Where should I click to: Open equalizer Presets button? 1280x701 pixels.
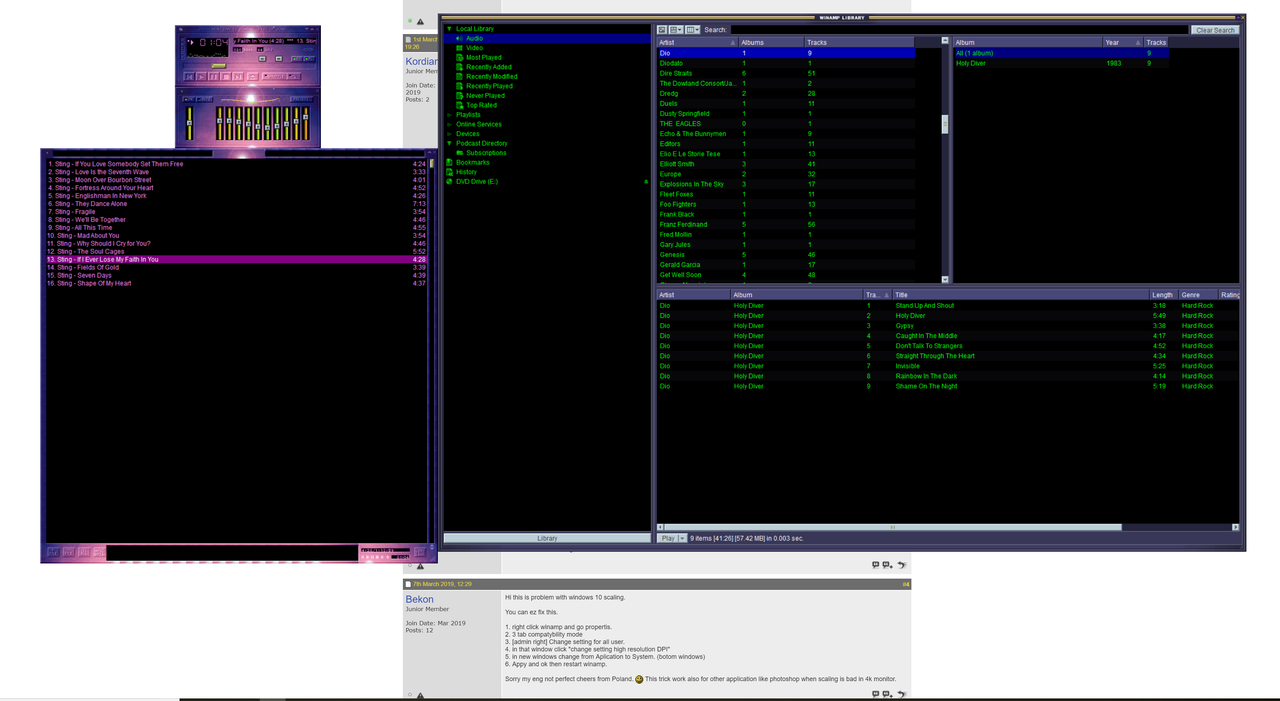point(301,99)
